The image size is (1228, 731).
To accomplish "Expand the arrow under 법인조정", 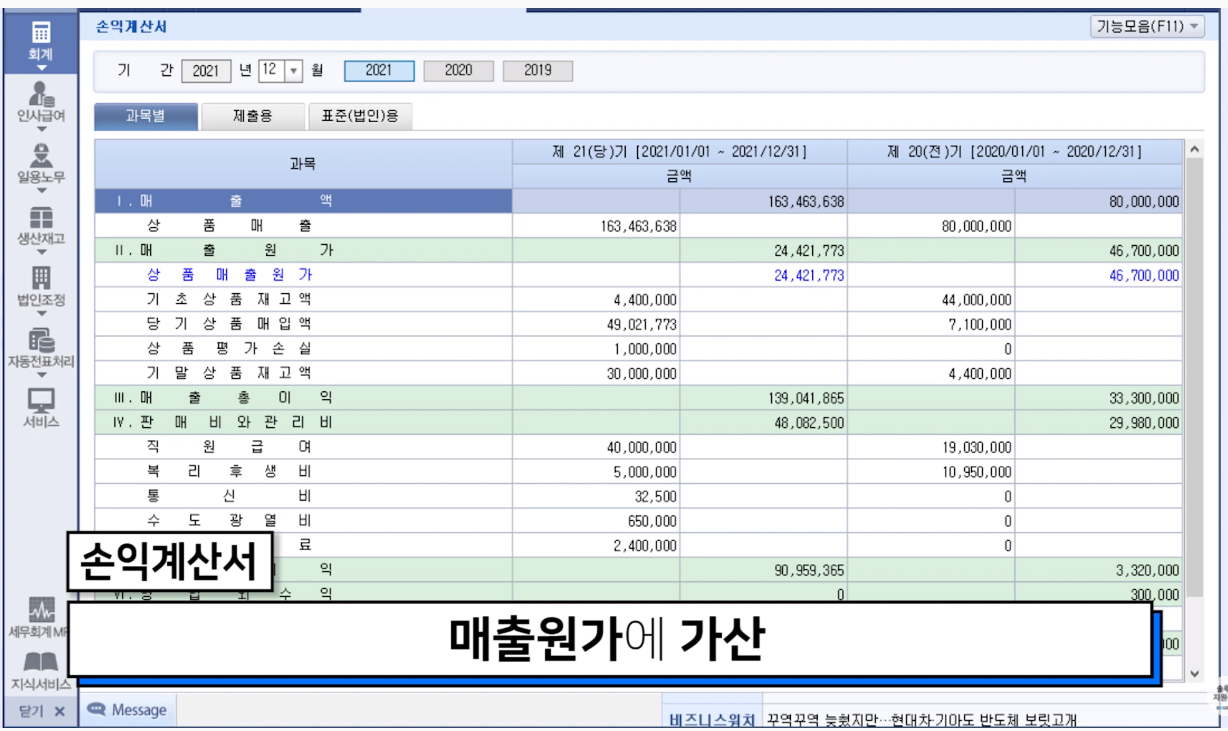I will point(41,313).
